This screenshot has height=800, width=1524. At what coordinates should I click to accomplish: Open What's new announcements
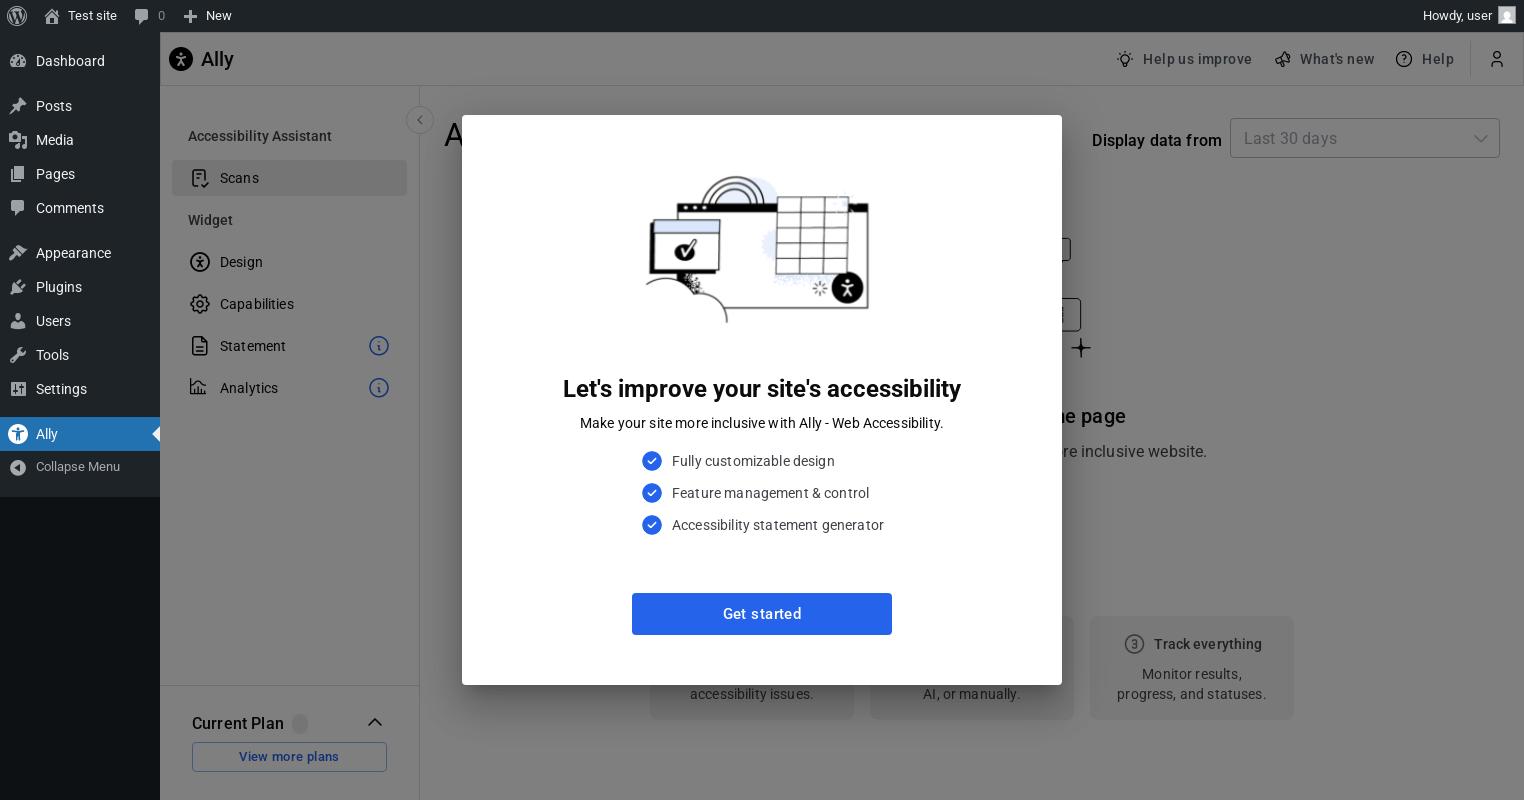point(1325,59)
